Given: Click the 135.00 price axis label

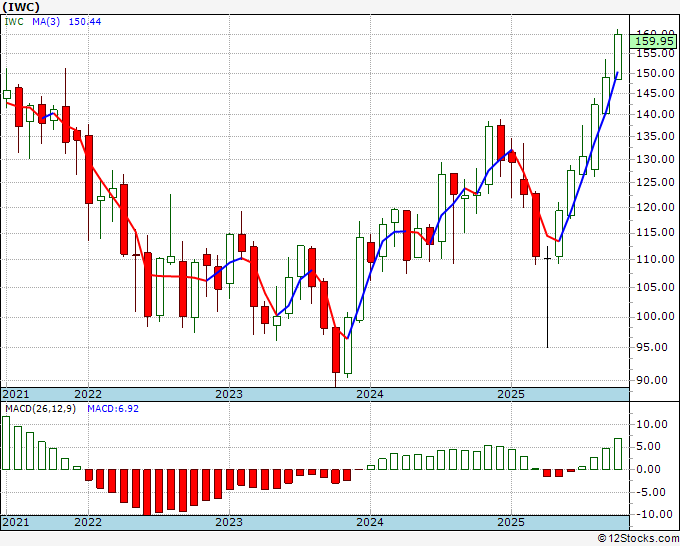Looking at the screenshot, I should click(x=655, y=136).
